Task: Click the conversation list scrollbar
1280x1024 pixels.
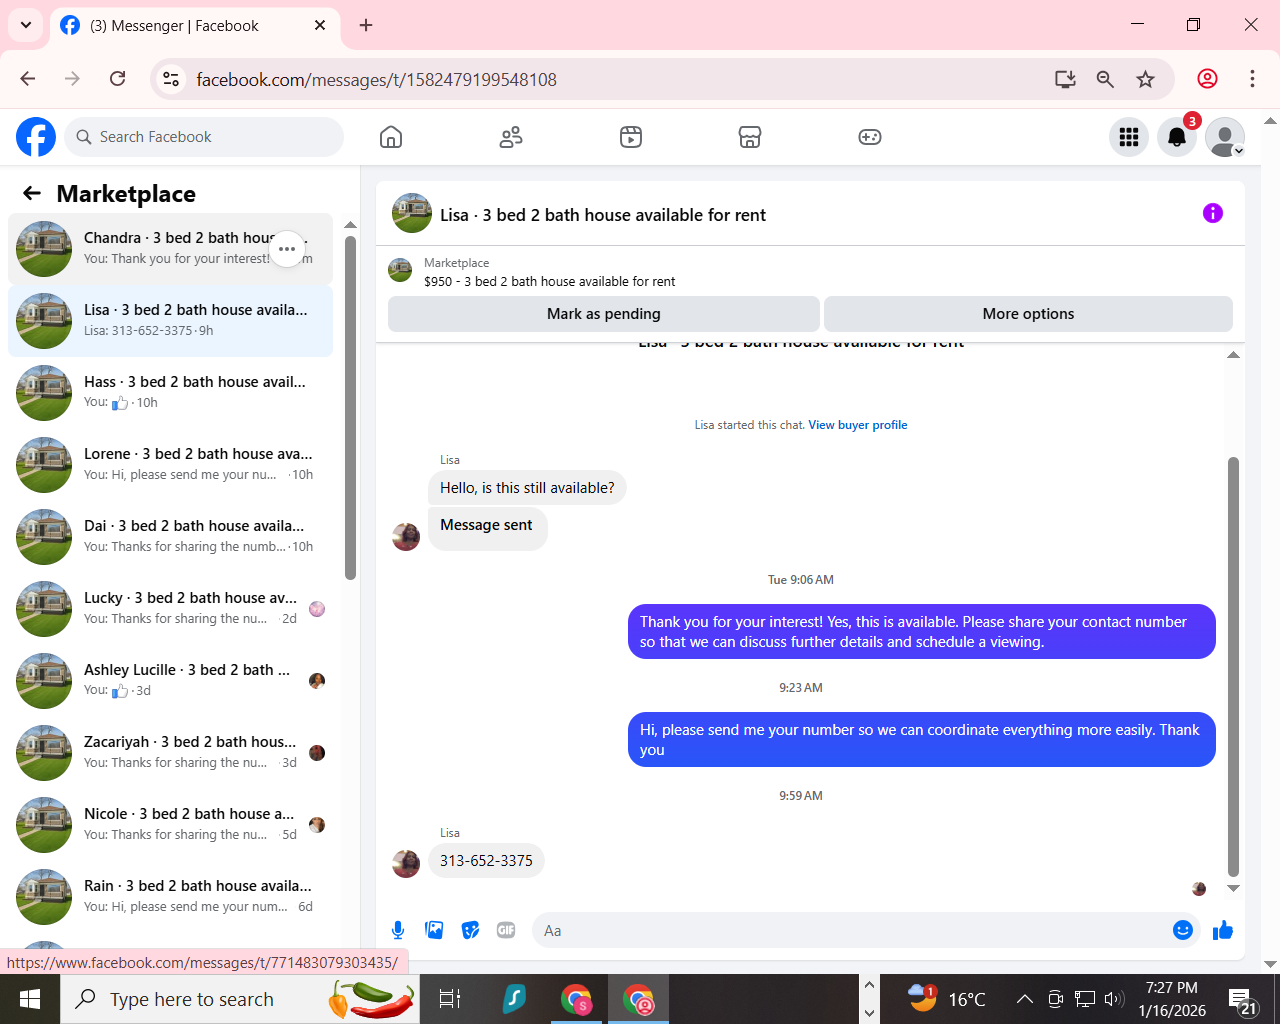Action: [x=350, y=407]
